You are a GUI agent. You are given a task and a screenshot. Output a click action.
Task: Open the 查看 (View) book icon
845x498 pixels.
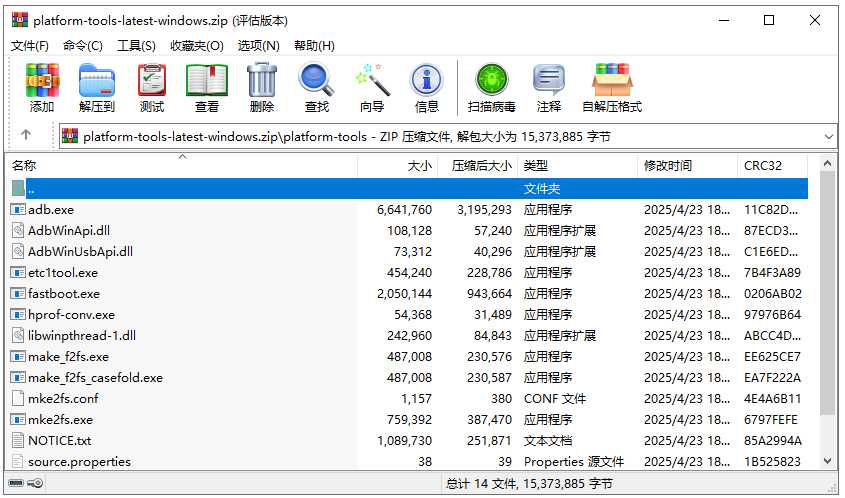point(207,87)
